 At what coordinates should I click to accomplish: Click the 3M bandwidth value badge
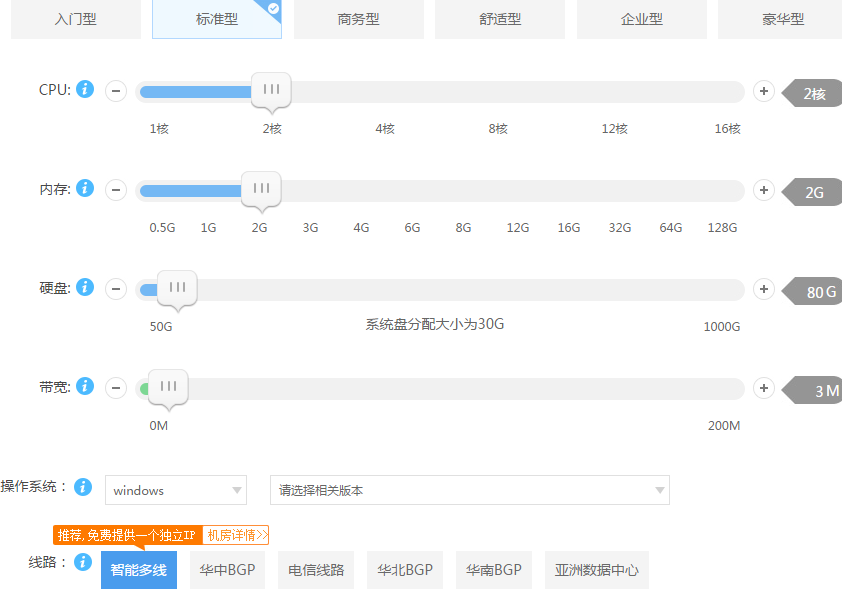click(x=812, y=390)
